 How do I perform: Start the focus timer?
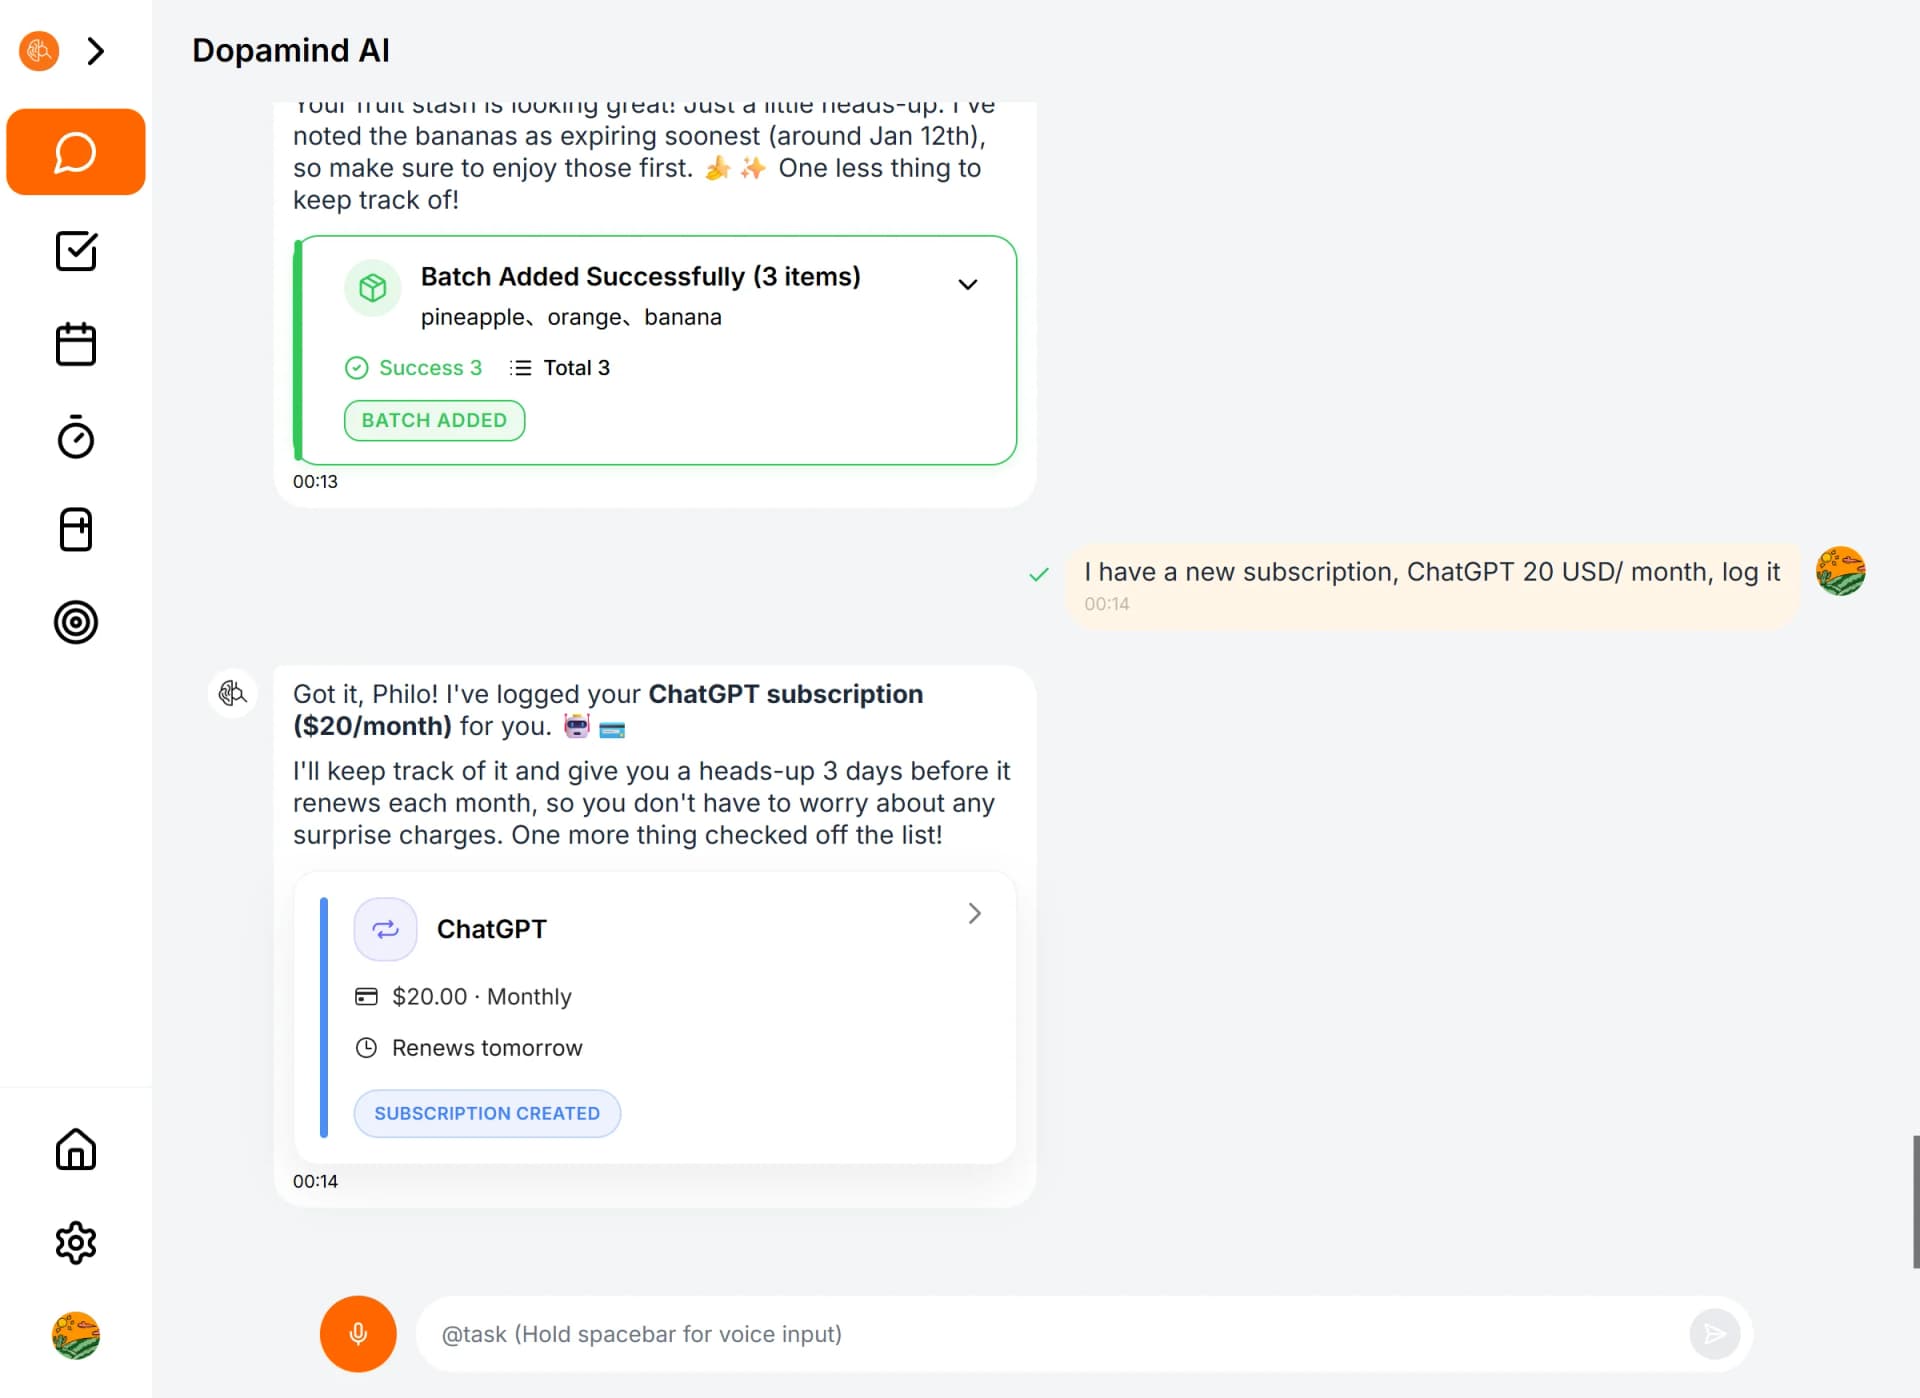point(75,437)
